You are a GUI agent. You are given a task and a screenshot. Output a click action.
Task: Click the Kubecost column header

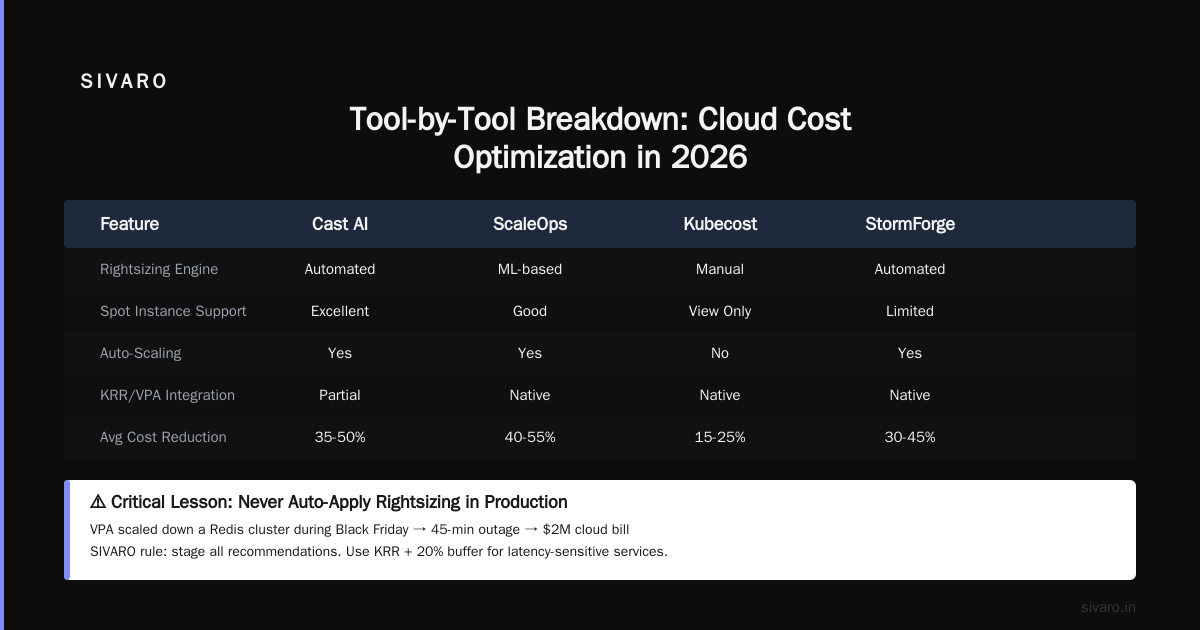point(720,224)
